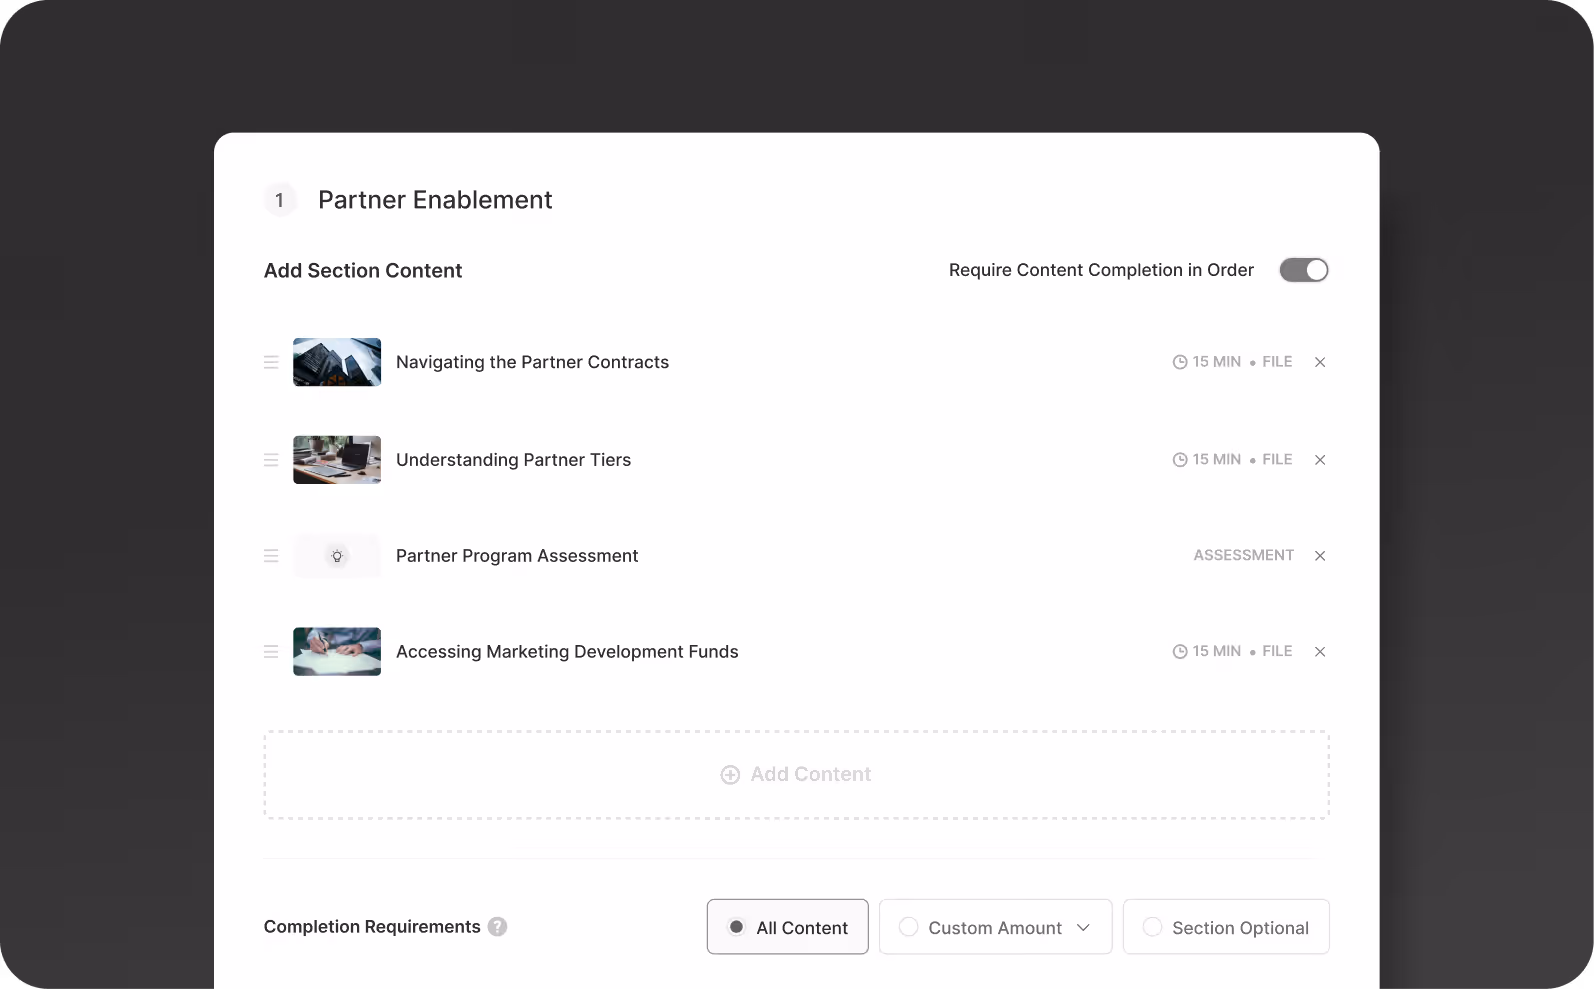1594x989 pixels.
Task: Grab drag handle for Accessing Marketing Development Funds
Action: coord(271,652)
